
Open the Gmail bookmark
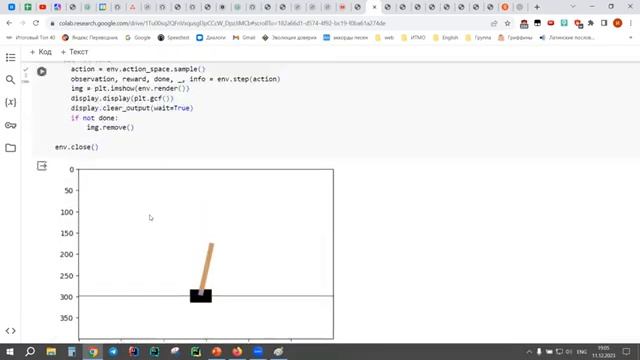click(244, 38)
